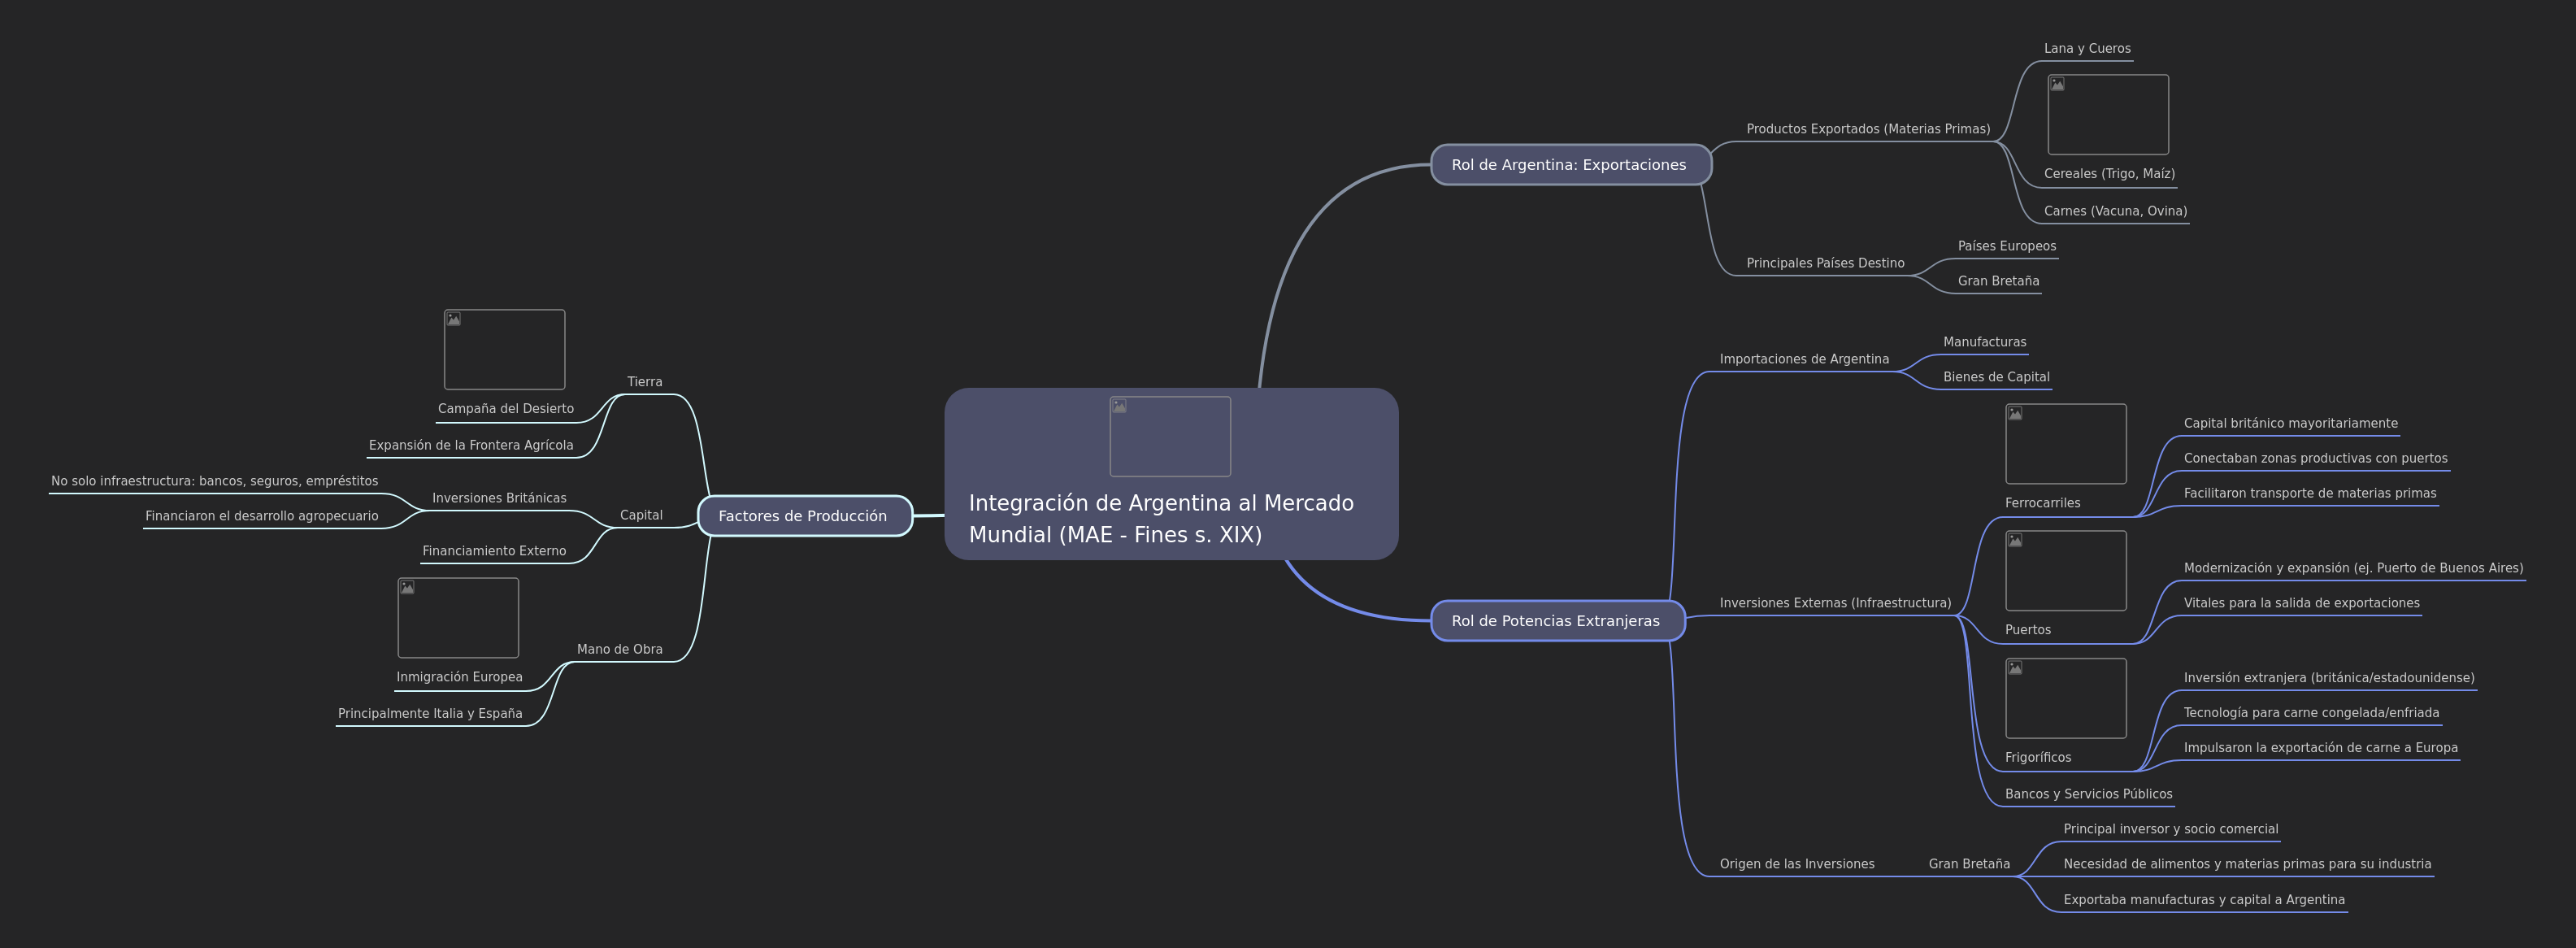
Task: Click the image placeholder above Ferrocarriles
Action: 2066,443
